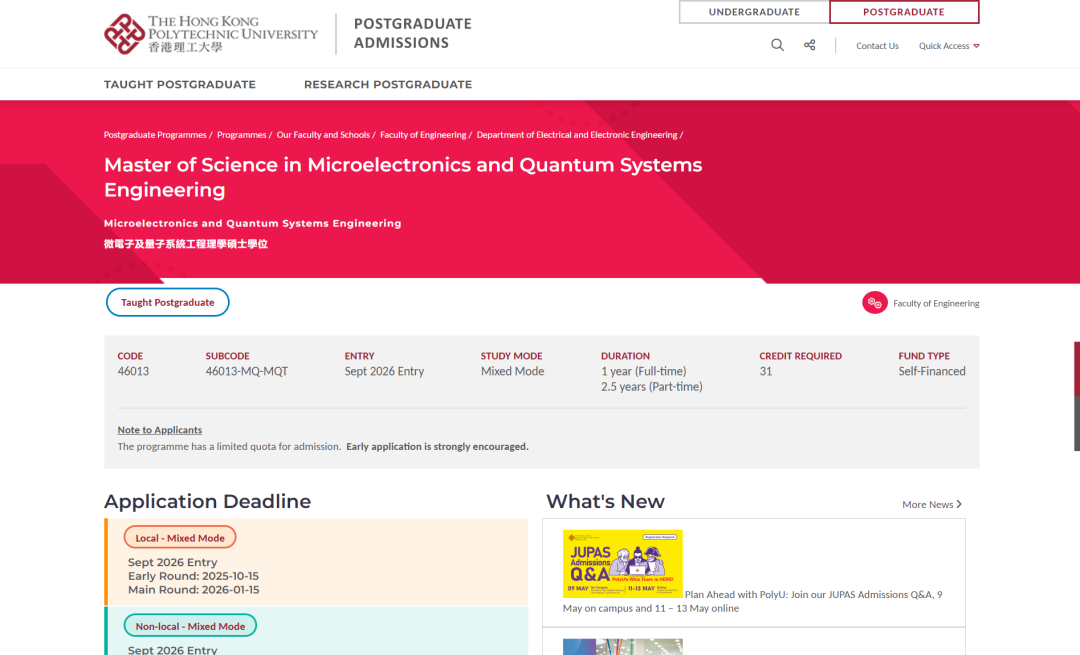Click the share icon in the header
Screen dimensions: 1080x655
[809, 45]
